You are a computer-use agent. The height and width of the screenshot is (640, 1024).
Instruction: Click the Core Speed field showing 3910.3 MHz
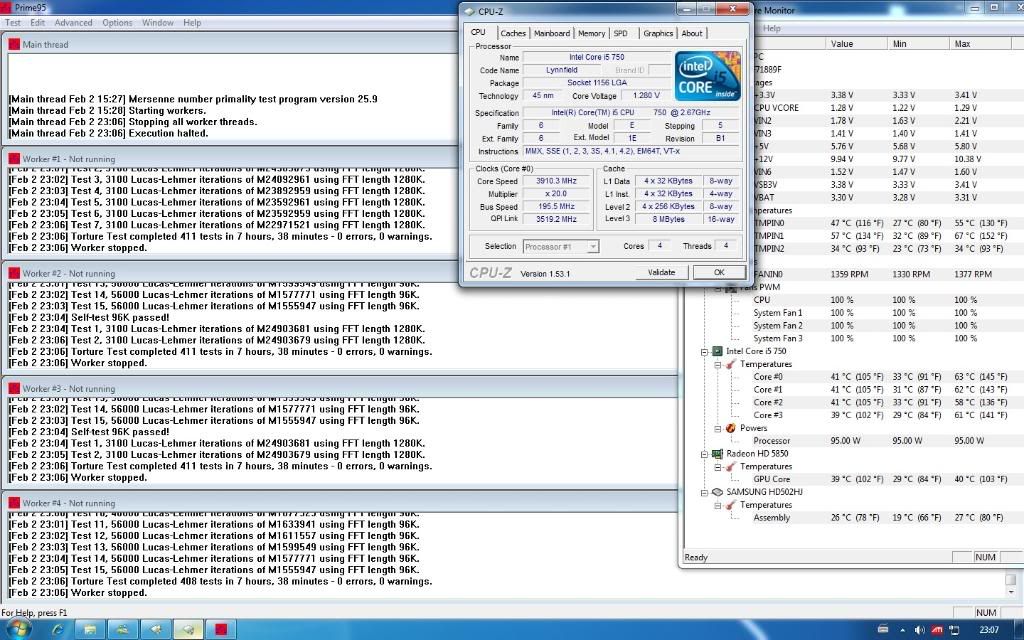pos(556,181)
